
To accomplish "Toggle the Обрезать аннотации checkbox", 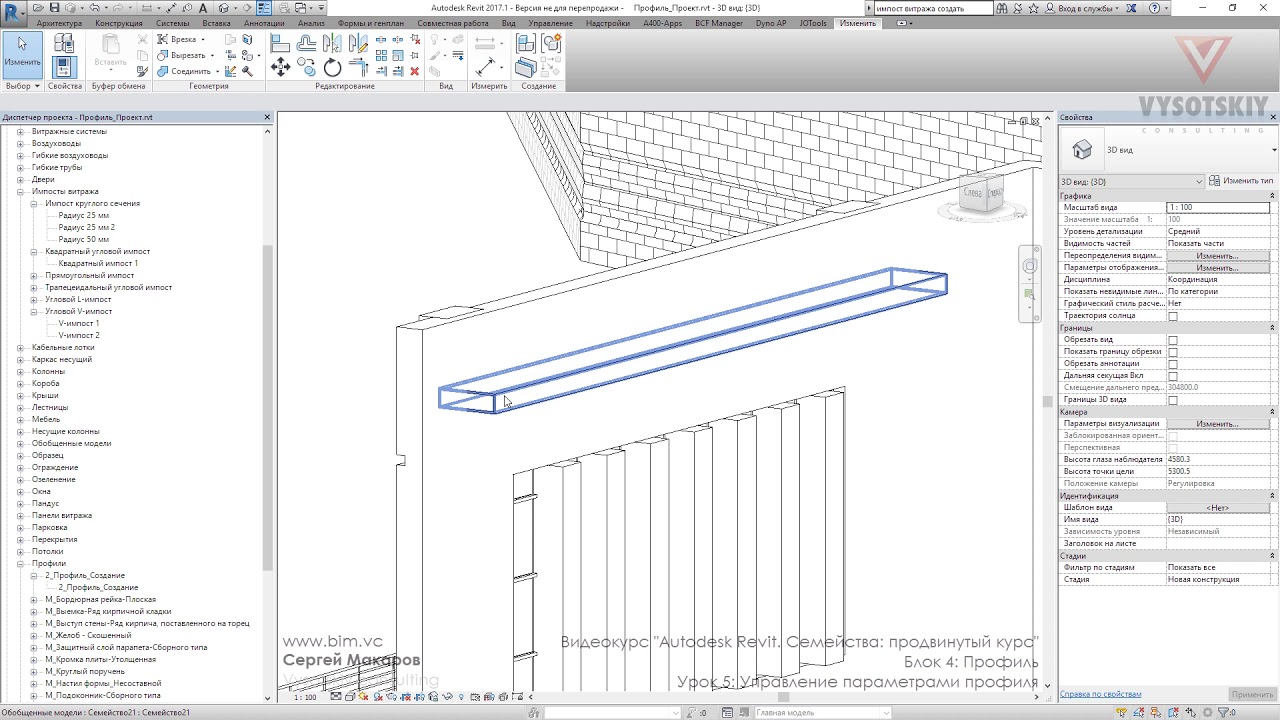I will [1173, 364].
